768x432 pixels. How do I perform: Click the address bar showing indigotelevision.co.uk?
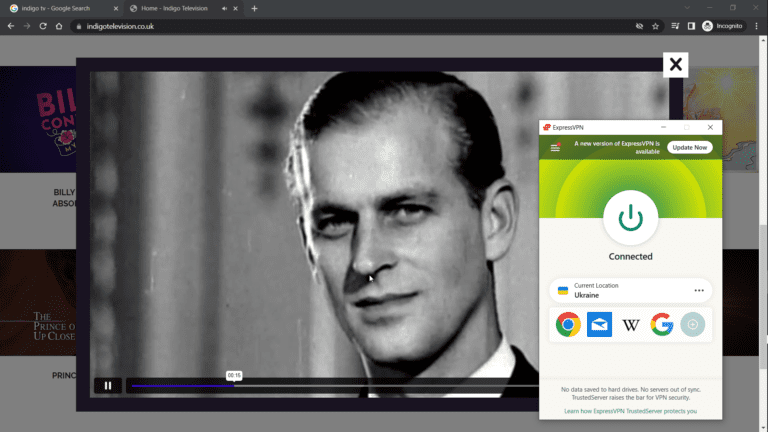click(x=300, y=26)
